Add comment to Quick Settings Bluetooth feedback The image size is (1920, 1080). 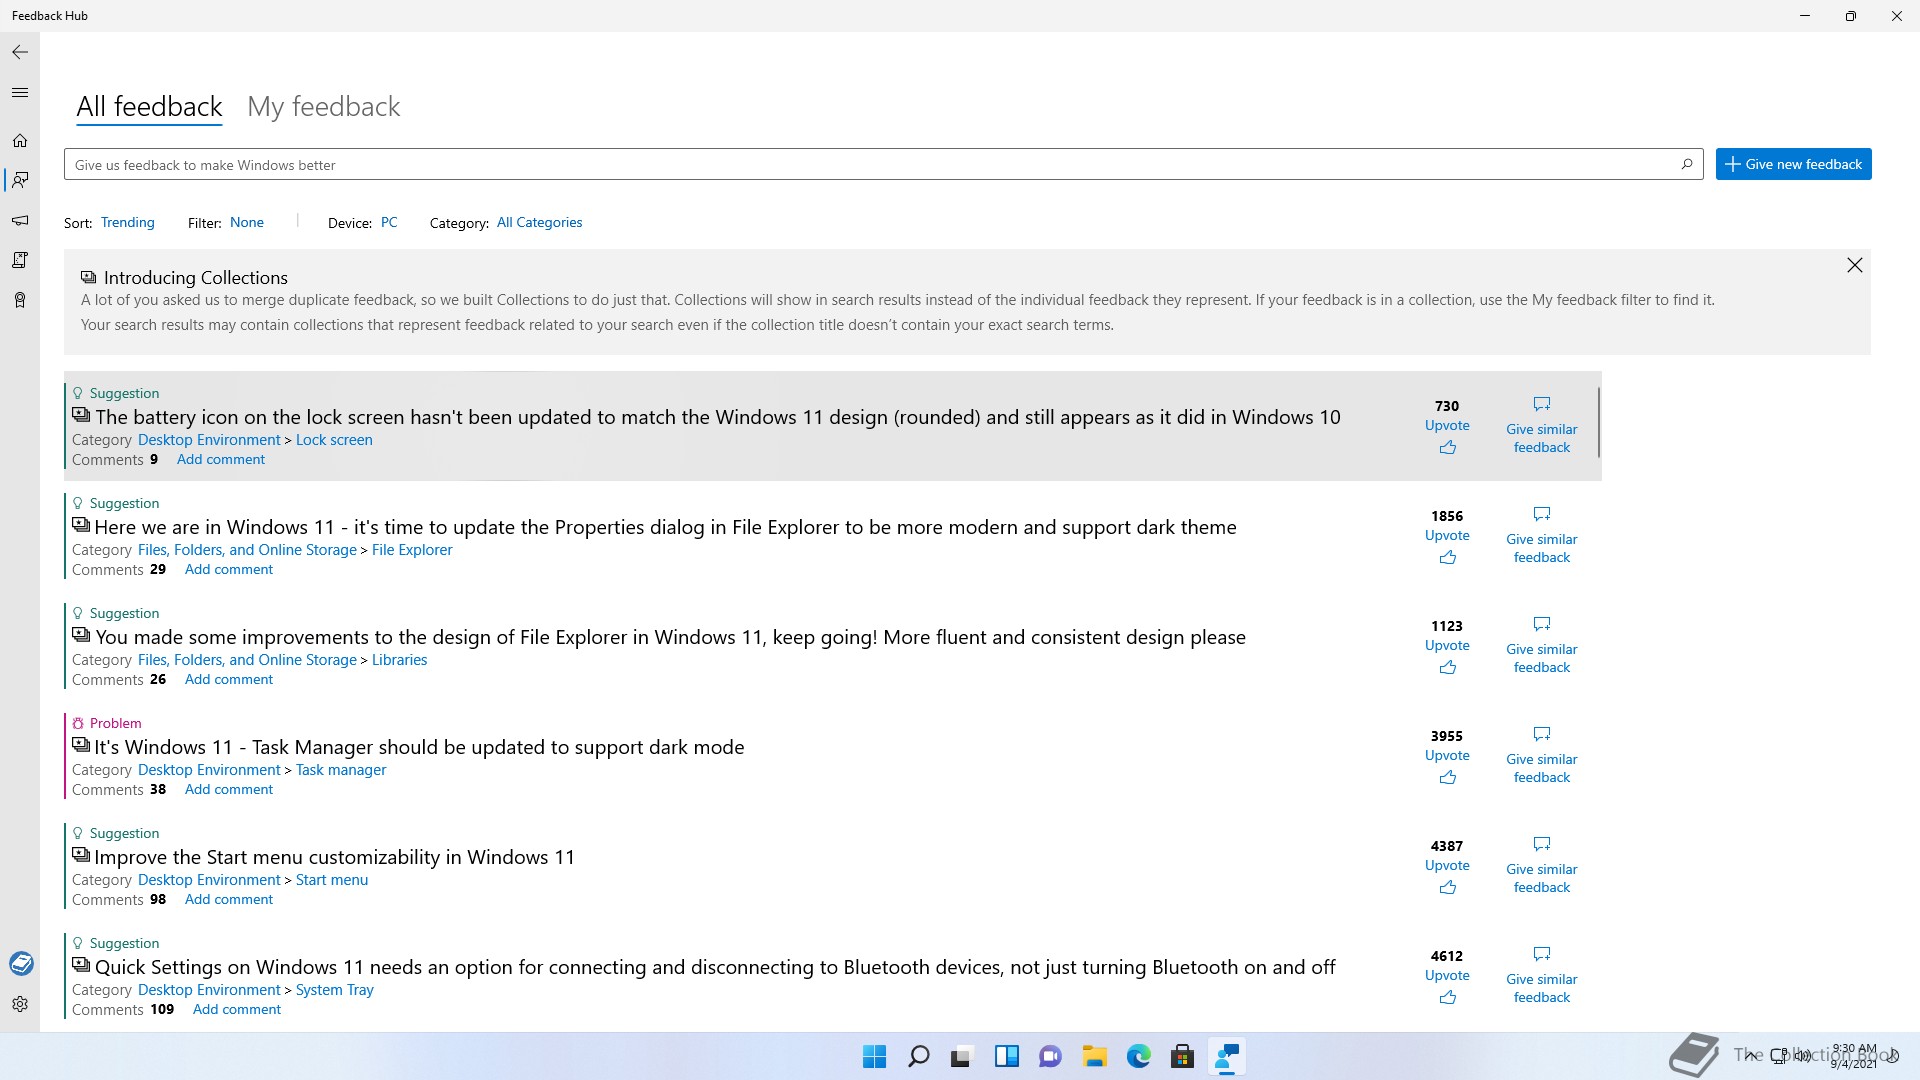[237, 1009]
